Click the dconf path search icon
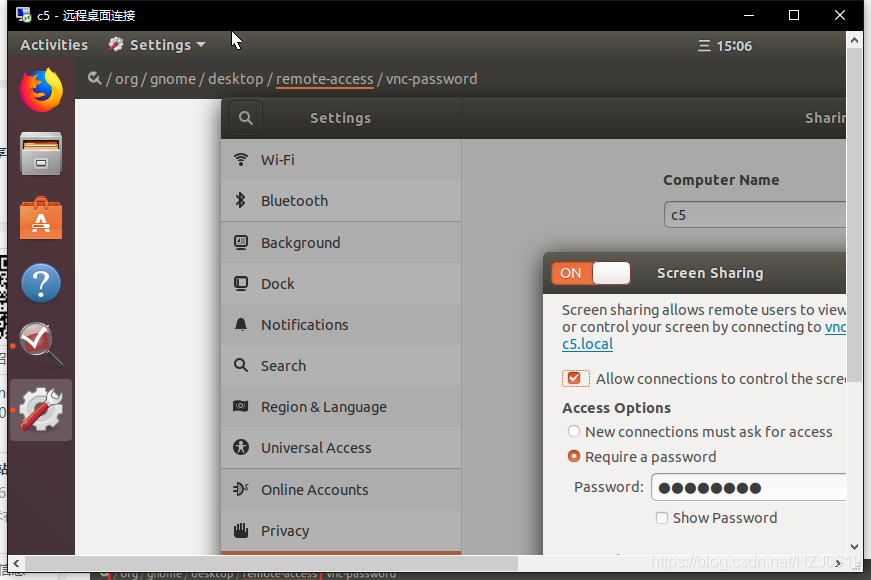 (x=94, y=78)
